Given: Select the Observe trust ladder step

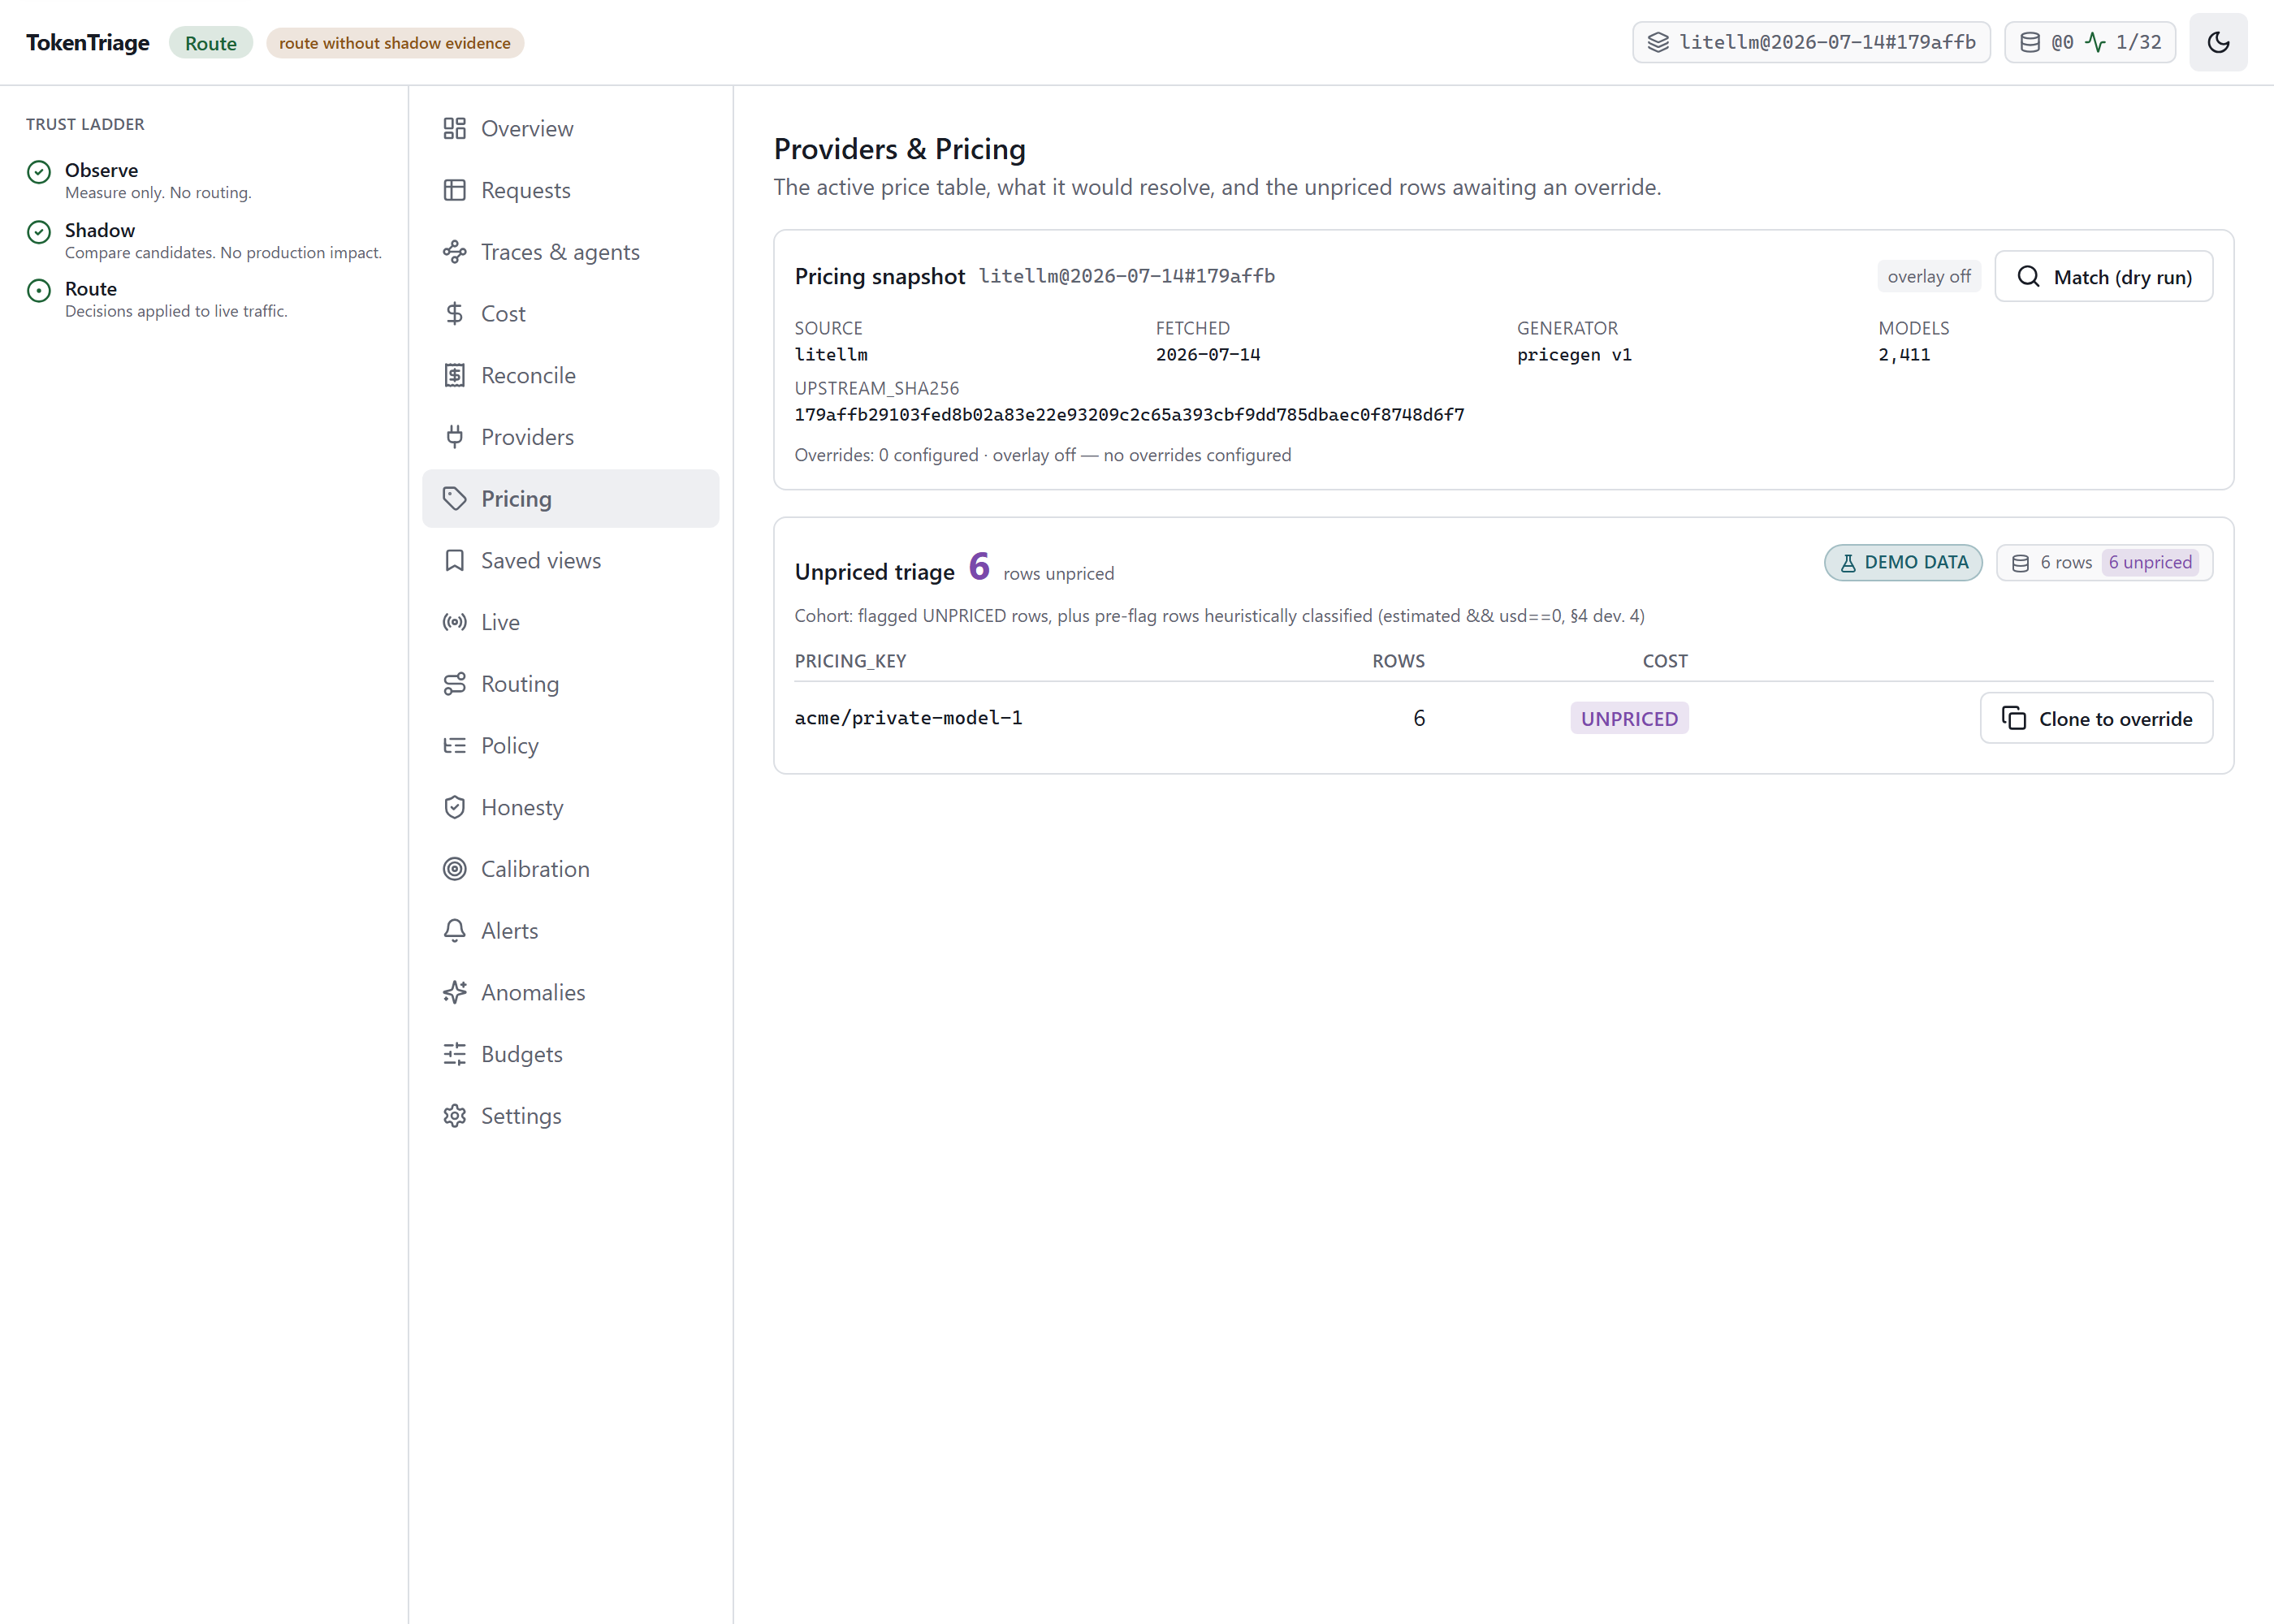Looking at the screenshot, I should tap(204, 180).
